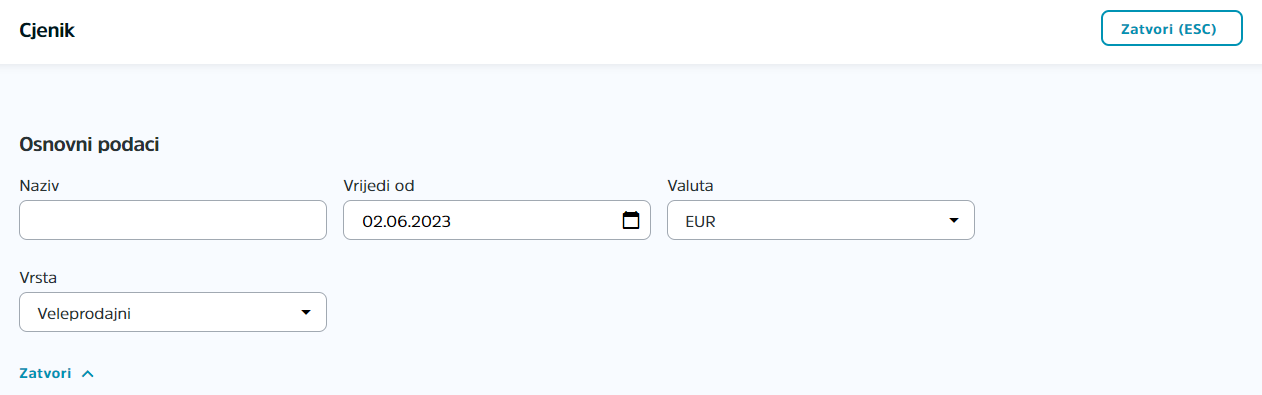Click inside the Vrijedi od date field

(497, 220)
